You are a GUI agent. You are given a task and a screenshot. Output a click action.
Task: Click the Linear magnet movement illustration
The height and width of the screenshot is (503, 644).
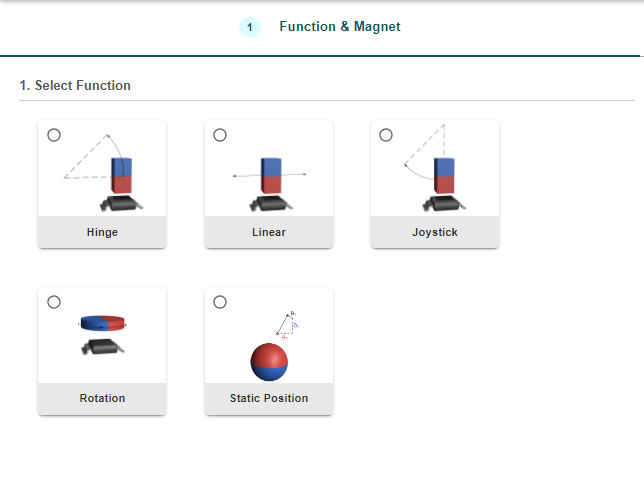coord(269,178)
